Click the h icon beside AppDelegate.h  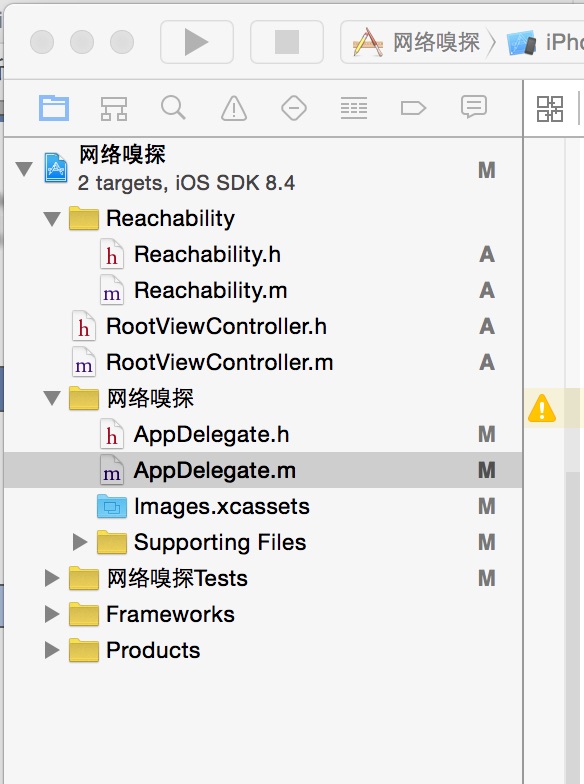point(112,434)
